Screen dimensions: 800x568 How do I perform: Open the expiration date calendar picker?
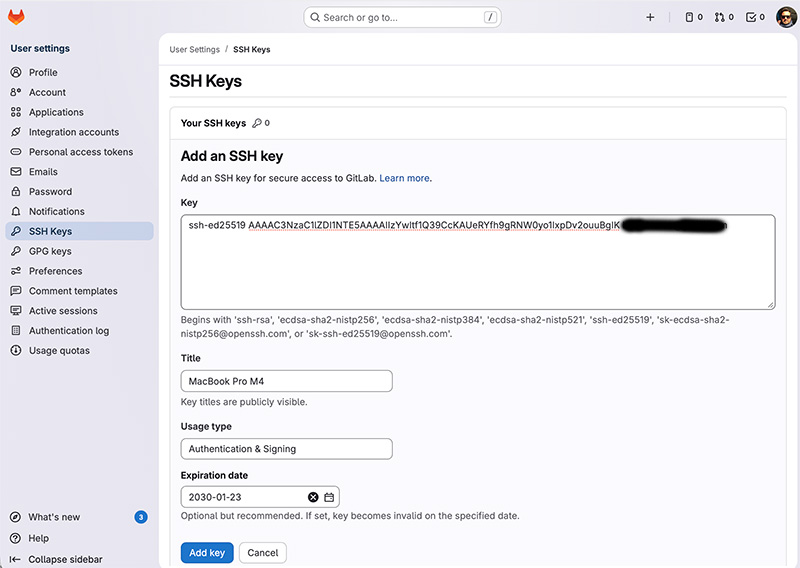pyautogui.click(x=329, y=497)
